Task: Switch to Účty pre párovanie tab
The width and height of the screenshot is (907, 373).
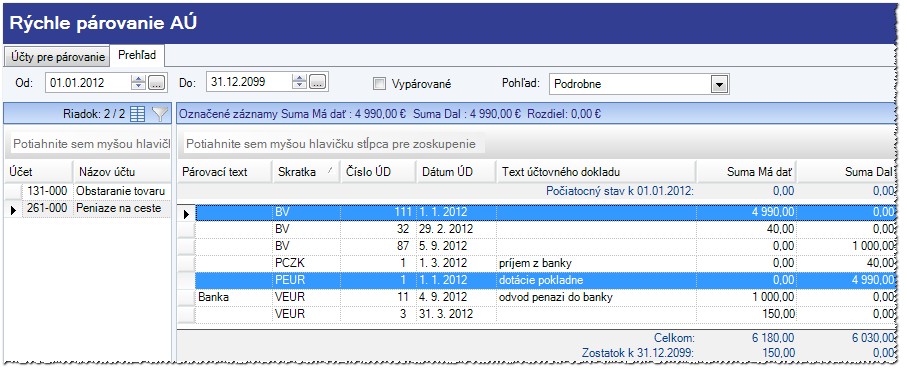Action: (58, 57)
